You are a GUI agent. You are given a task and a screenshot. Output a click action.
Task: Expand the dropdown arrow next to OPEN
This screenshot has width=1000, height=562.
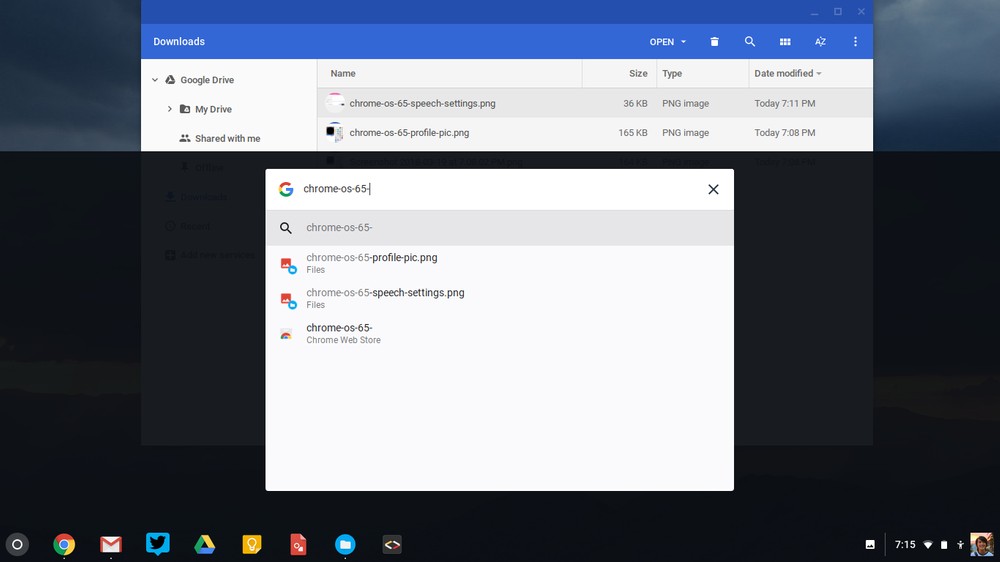point(684,41)
